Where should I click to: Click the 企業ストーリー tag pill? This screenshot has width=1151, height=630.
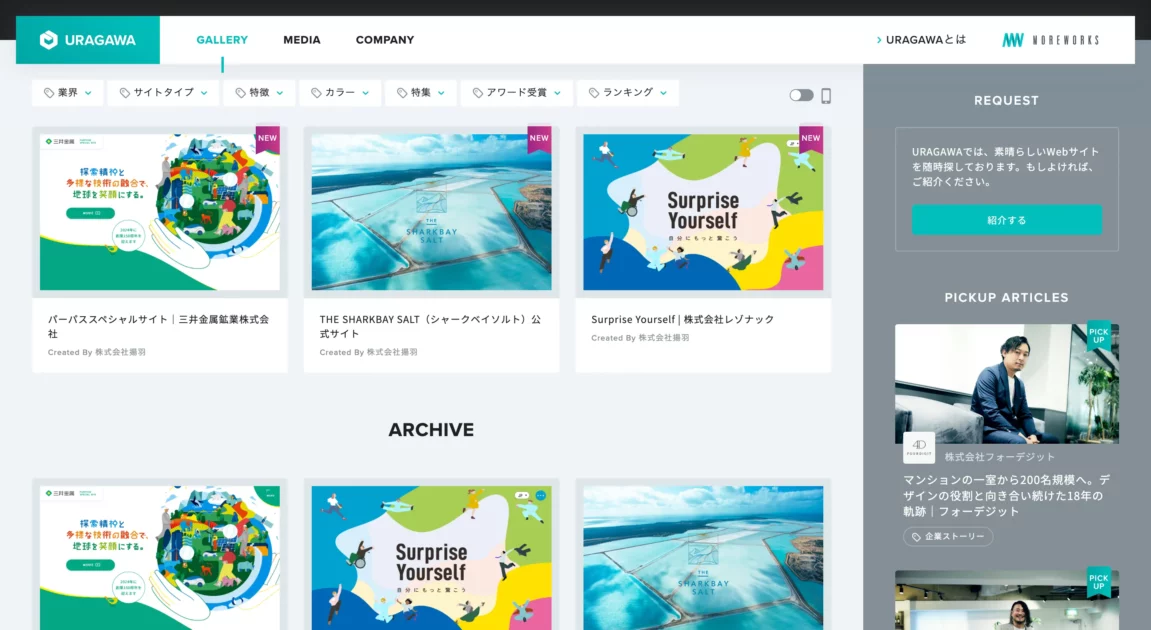(948, 537)
